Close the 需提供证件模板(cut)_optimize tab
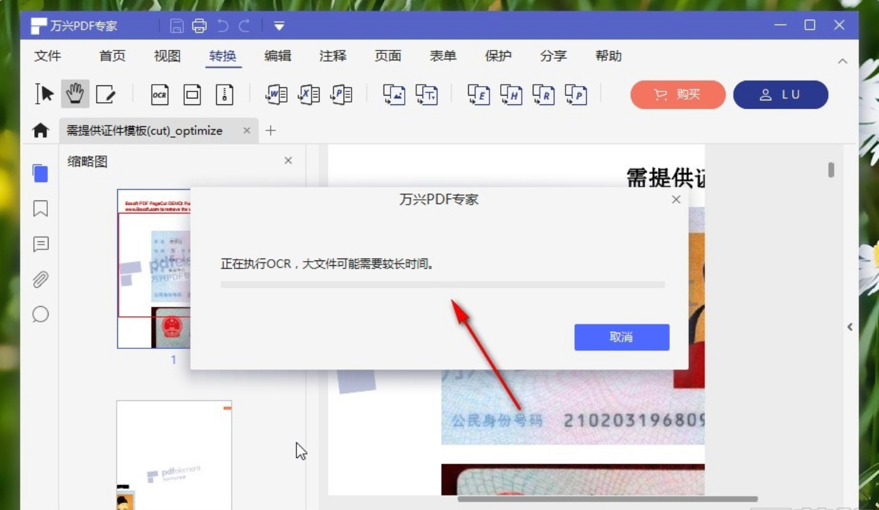Viewport: 879px width, 510px height. (x=247, y=131)
